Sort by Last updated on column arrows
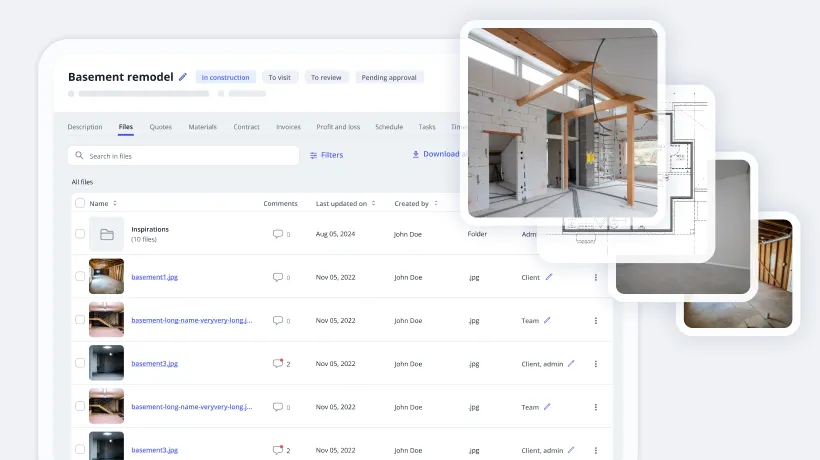This screenshot has width=820, height=460. pos(373,203)
